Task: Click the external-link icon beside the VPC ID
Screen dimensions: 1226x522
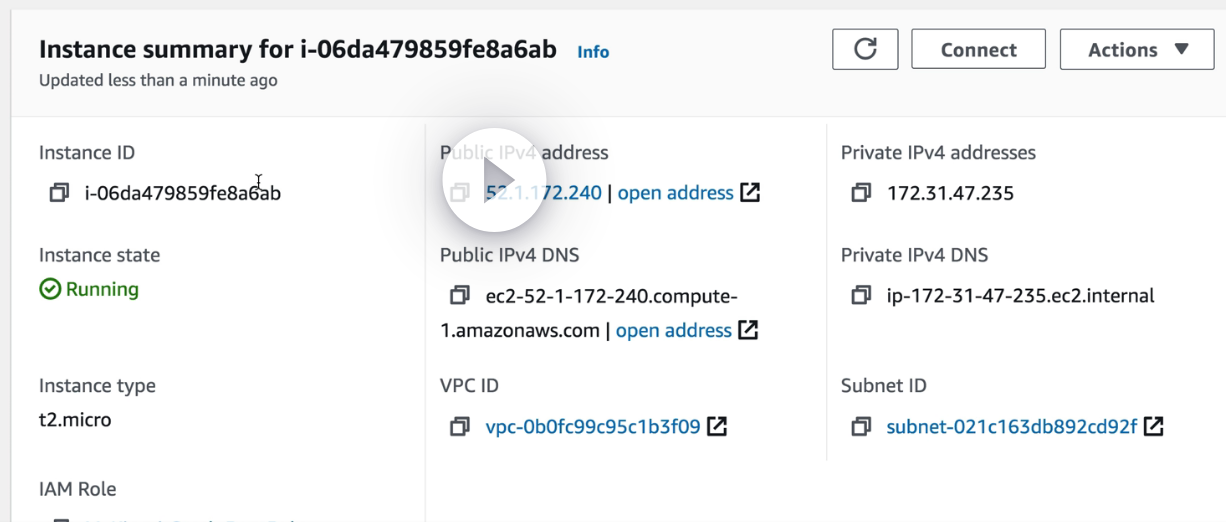Action: click(717, 427)
